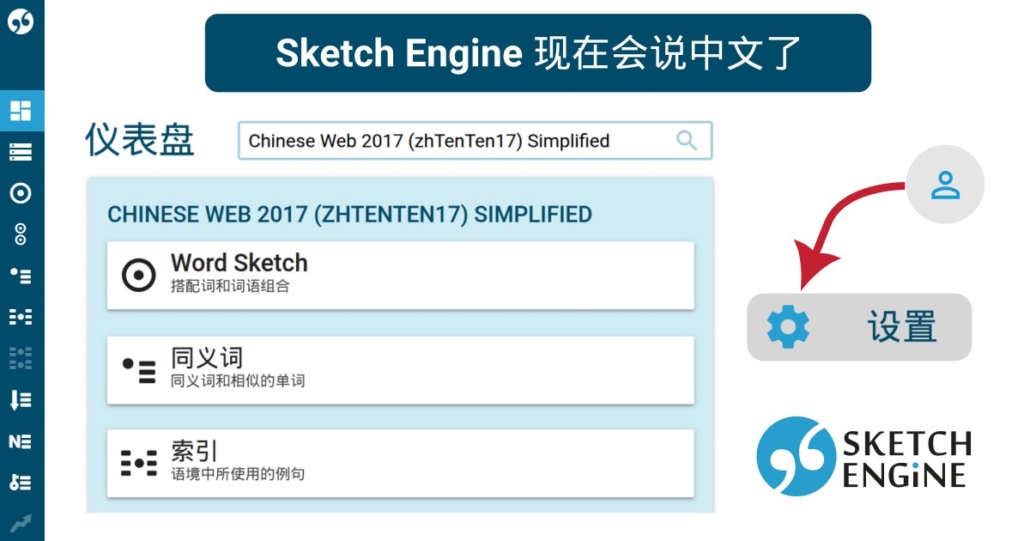Viewport: 1030px width, 541px height.
Task: Open the Concordance icon in the sidebar
Action: click(20, 317)
